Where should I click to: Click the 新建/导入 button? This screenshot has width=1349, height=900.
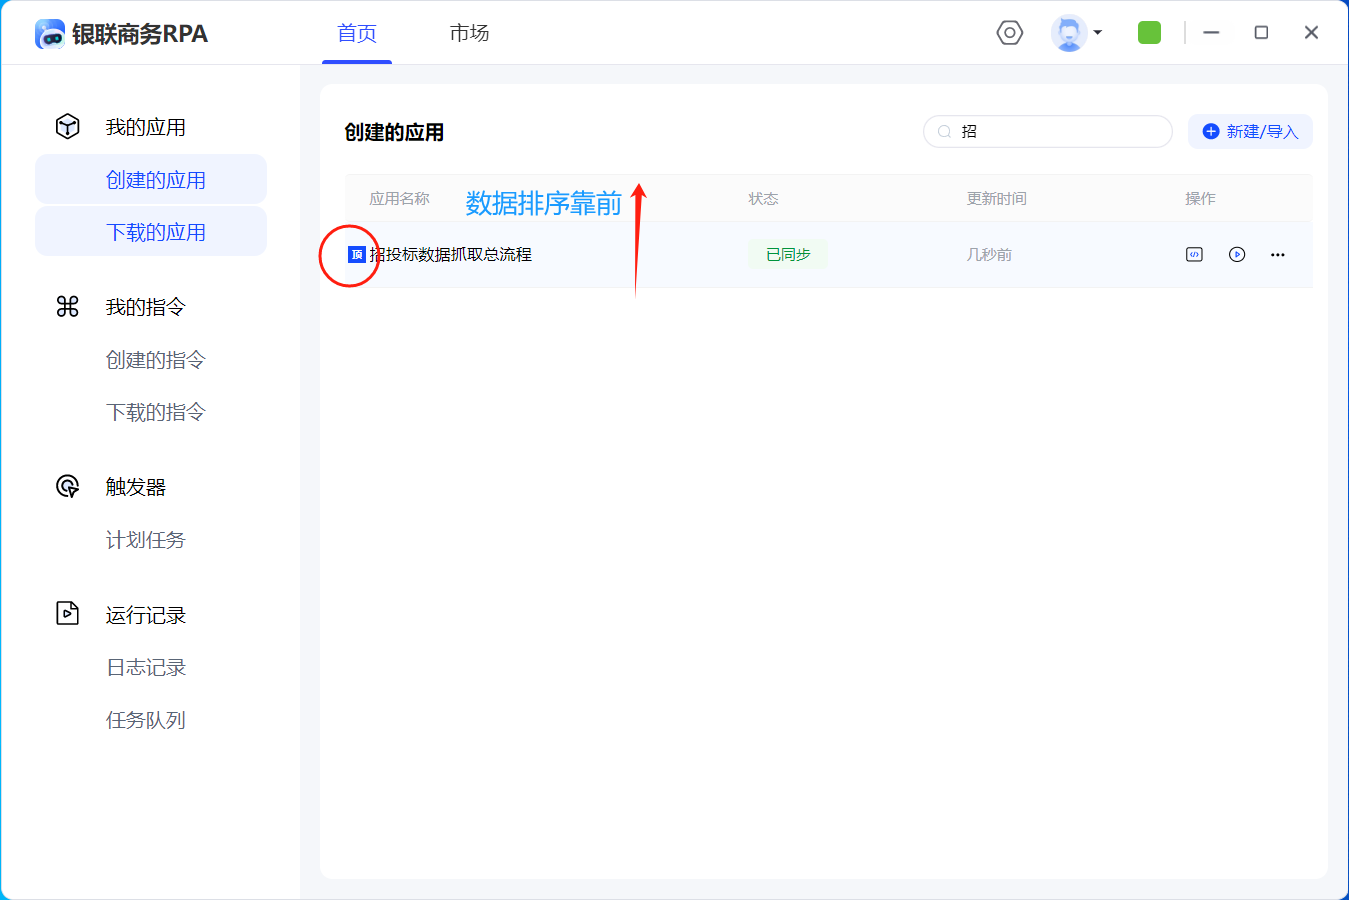(1250, 132)
